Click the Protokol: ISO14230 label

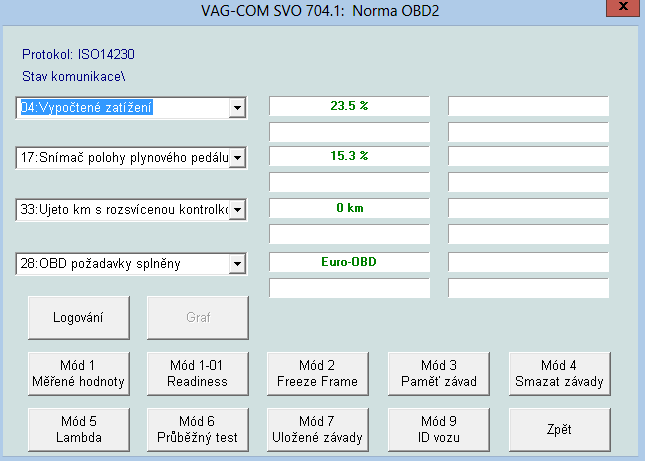click(x=78, y=54)
